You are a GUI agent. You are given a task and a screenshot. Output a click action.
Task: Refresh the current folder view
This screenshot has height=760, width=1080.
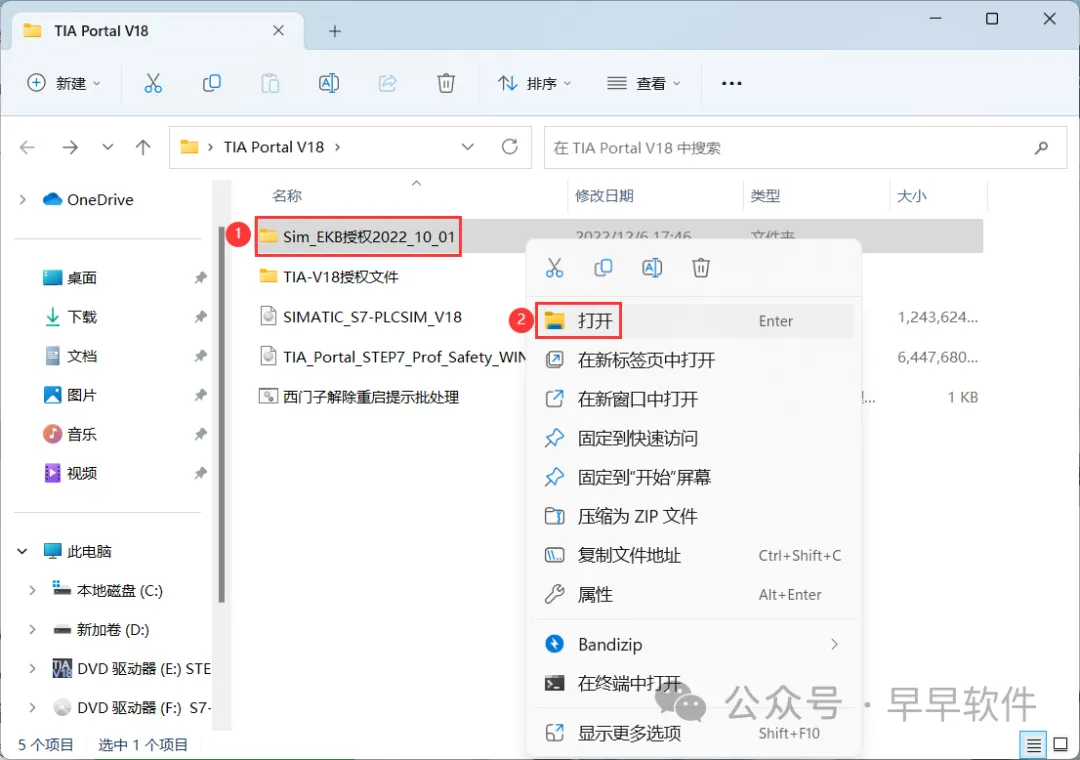coord(510,147)
